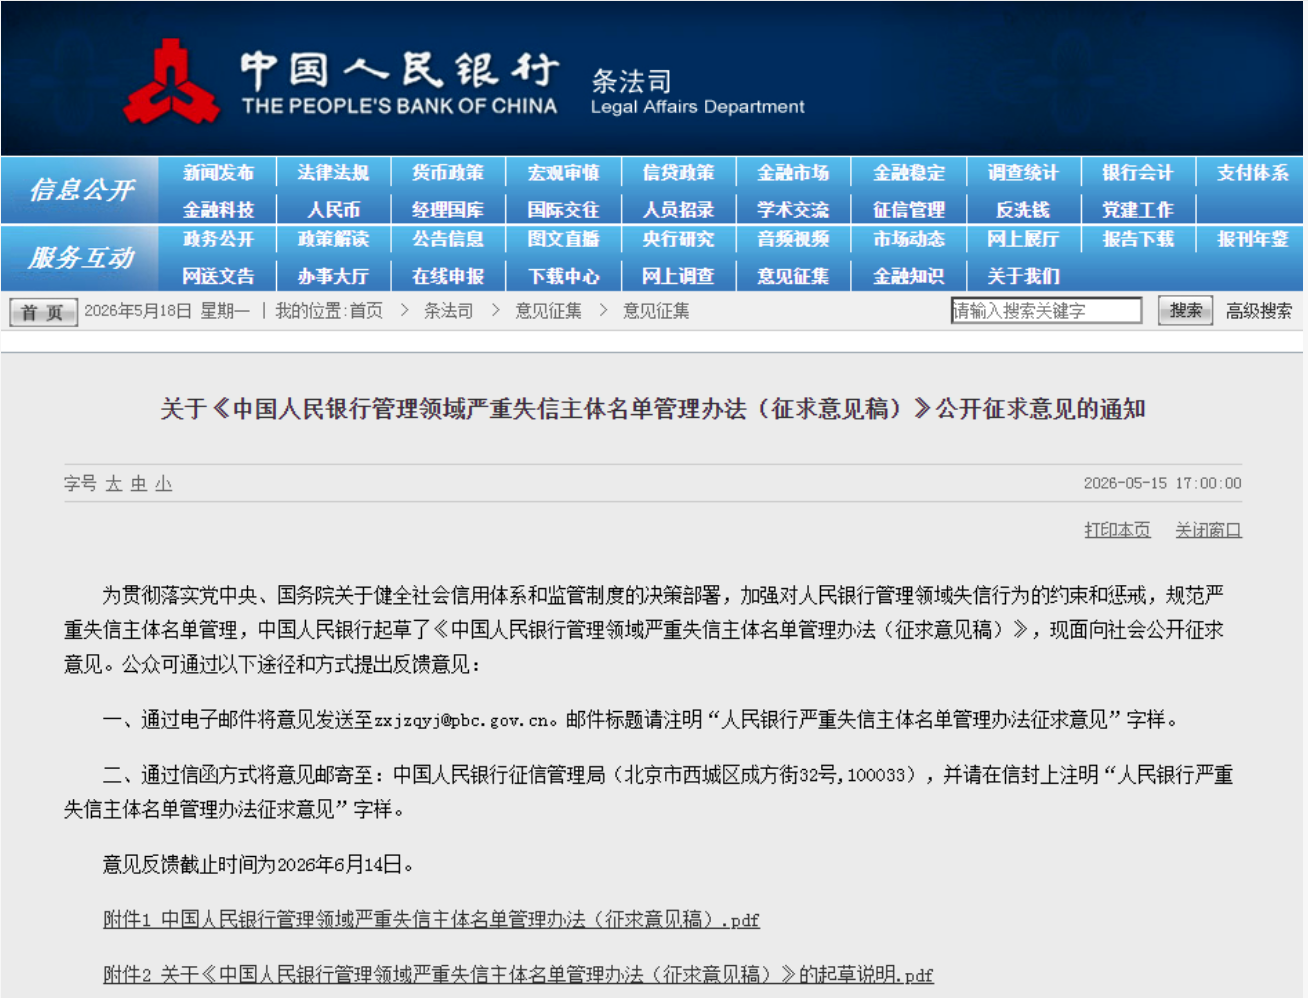Open 央行研究 menu item
The image size is (1308, 998).
[678, 239]
